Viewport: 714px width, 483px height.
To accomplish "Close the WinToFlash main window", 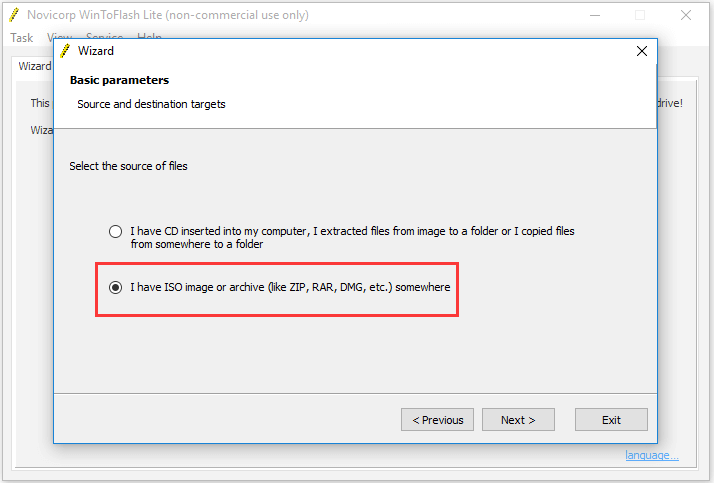I will [686, 15].
